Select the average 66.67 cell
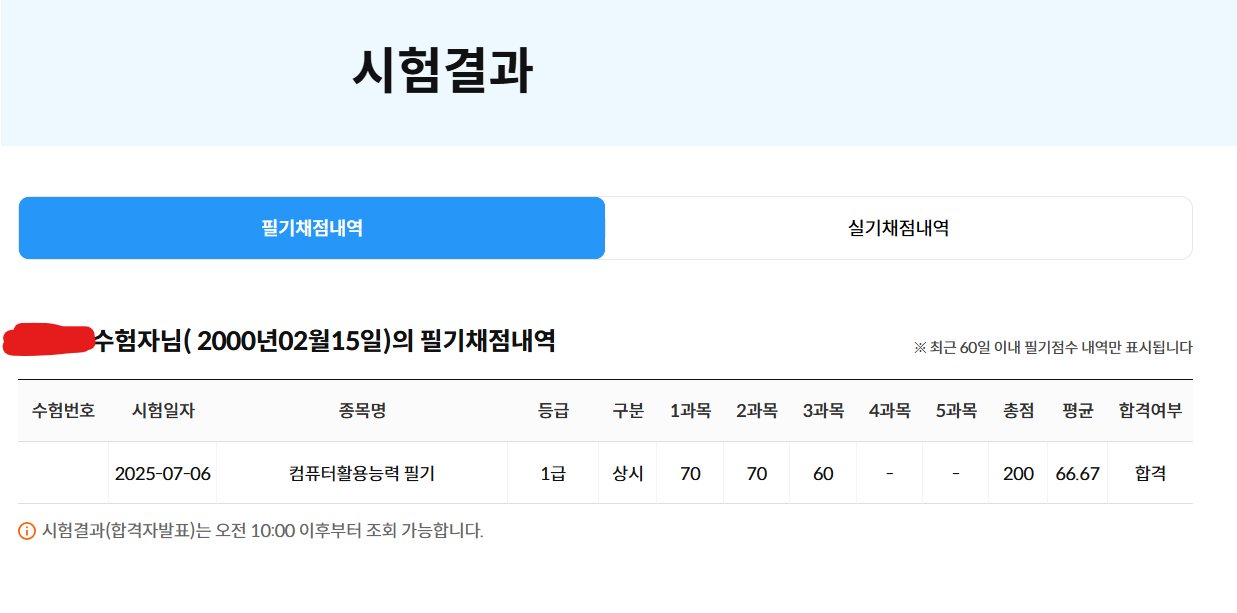The width and height of the screenshot is (1237, 613). 1077,474
